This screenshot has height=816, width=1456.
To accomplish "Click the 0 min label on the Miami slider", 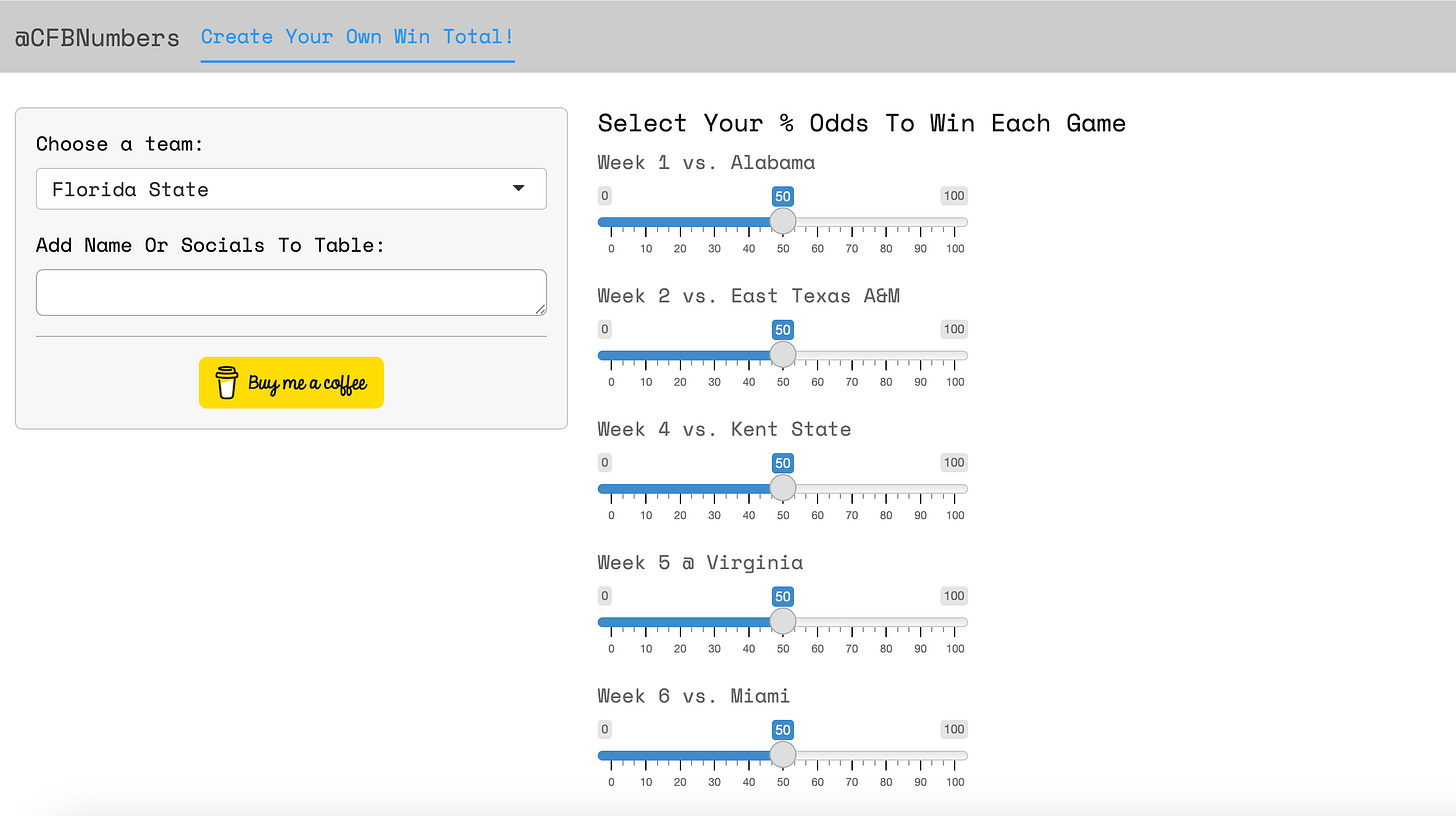I will click(x=605, y=729).
